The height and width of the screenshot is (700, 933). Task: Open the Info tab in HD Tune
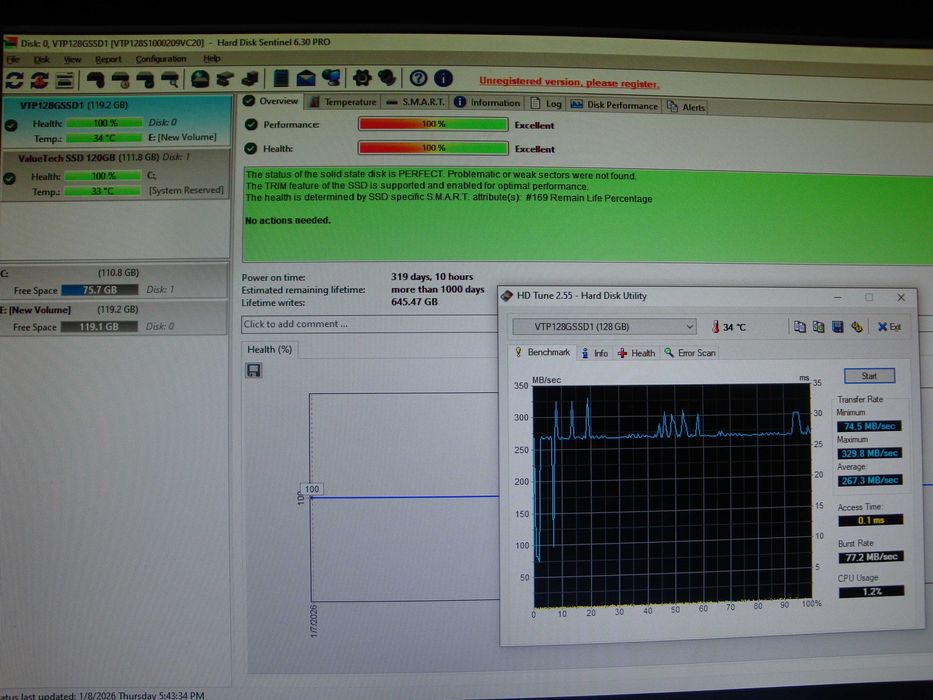tap(594, 353)
